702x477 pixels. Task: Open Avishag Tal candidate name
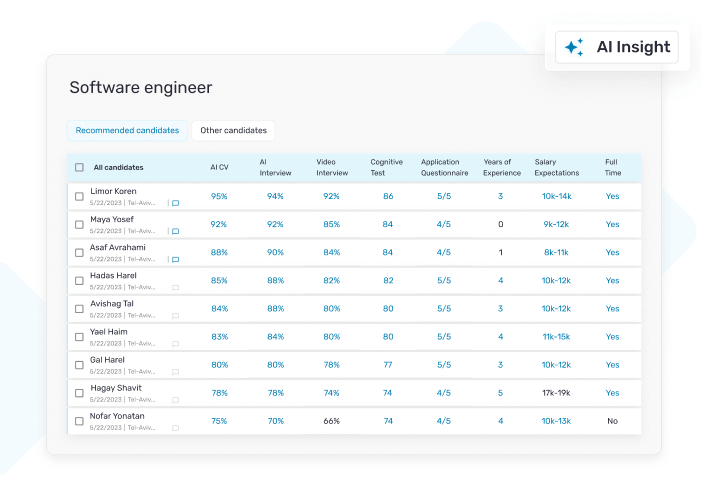(112, 304)
